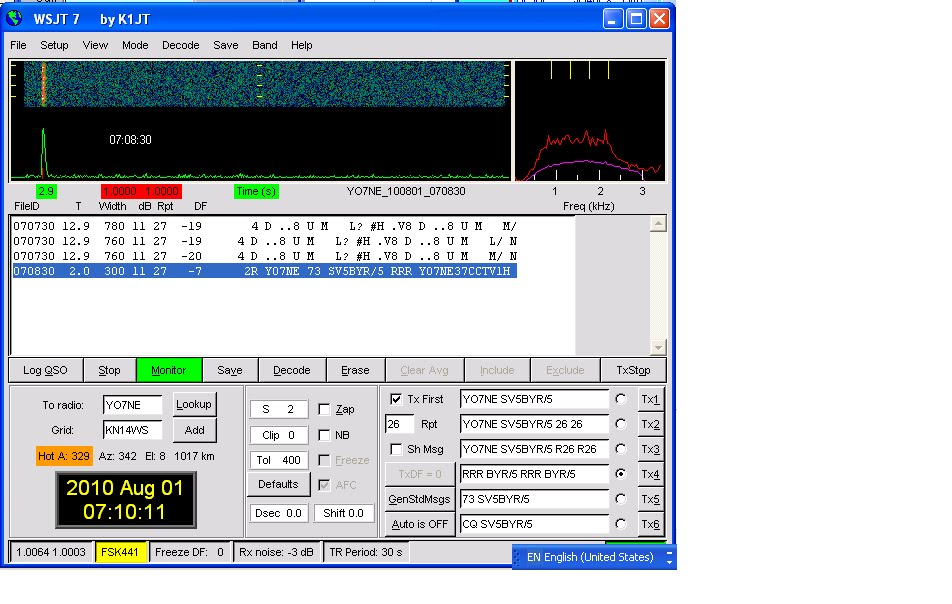
Task: Select the Tx2 radio button
Action: tap(620, 424)
